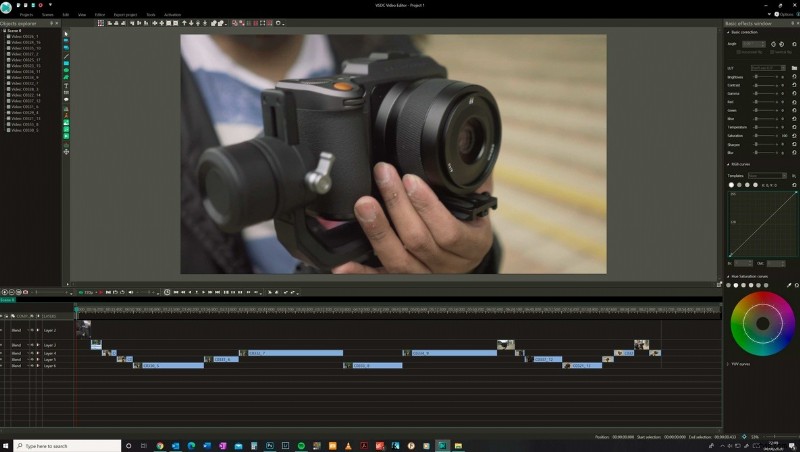Click the fullscreen frame icon in top toolbar
The image size is (800, 452).
click(x=262, y=23)
